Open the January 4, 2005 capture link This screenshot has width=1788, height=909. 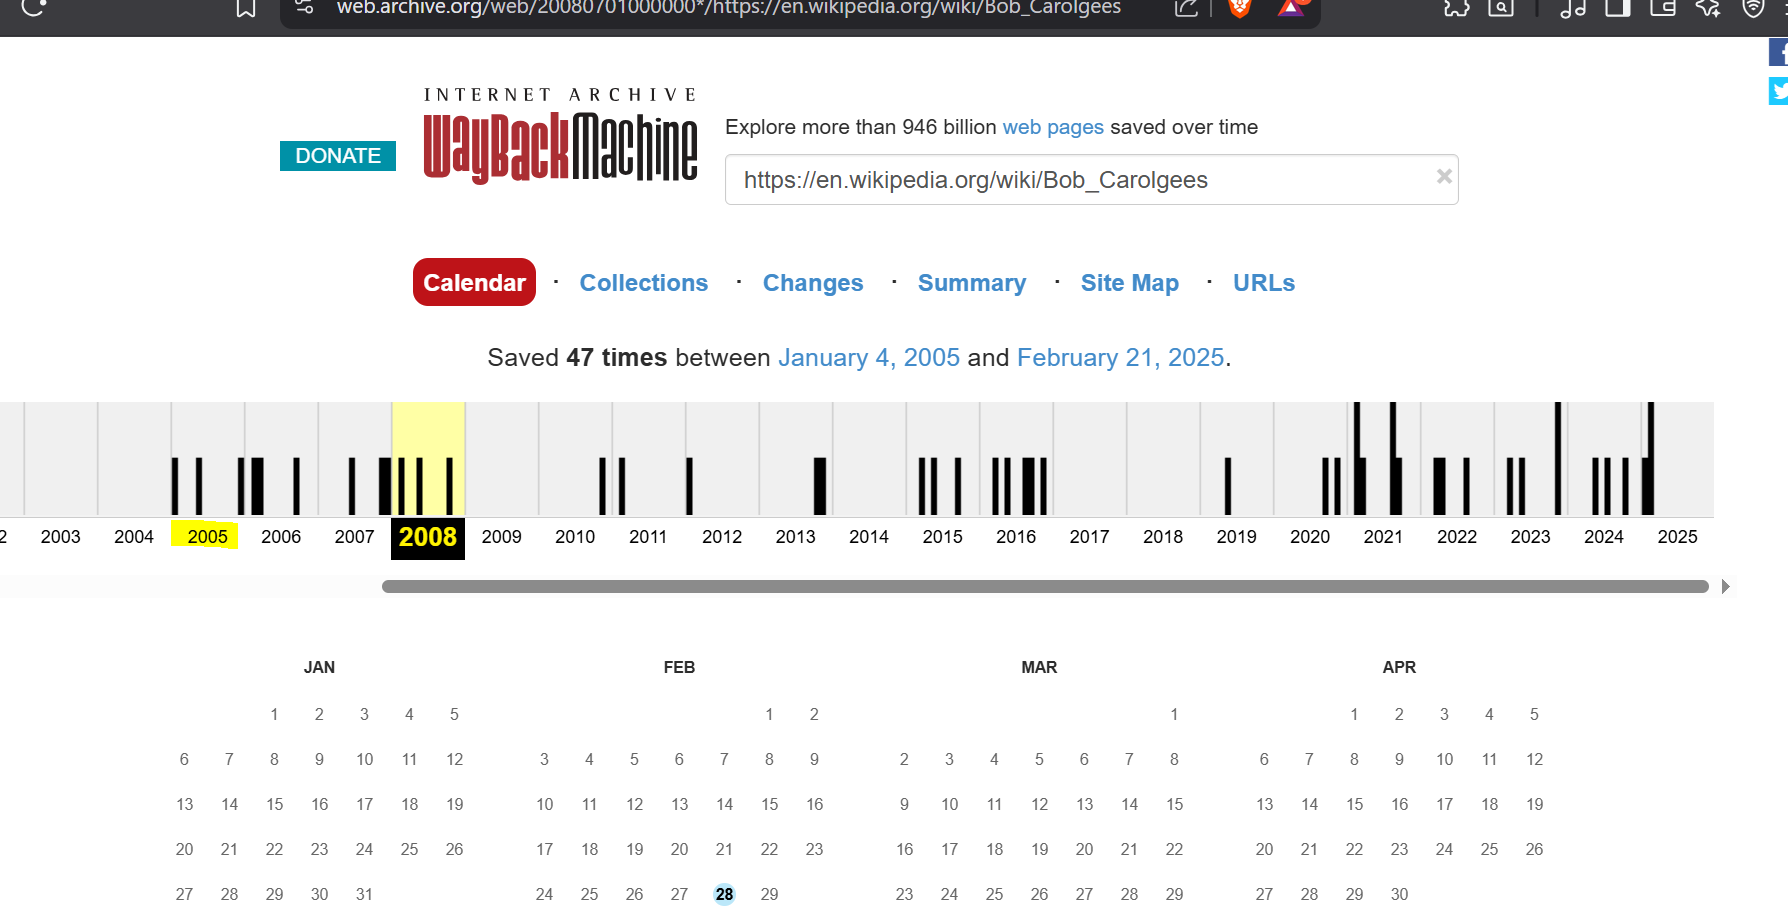click(869, 358)
